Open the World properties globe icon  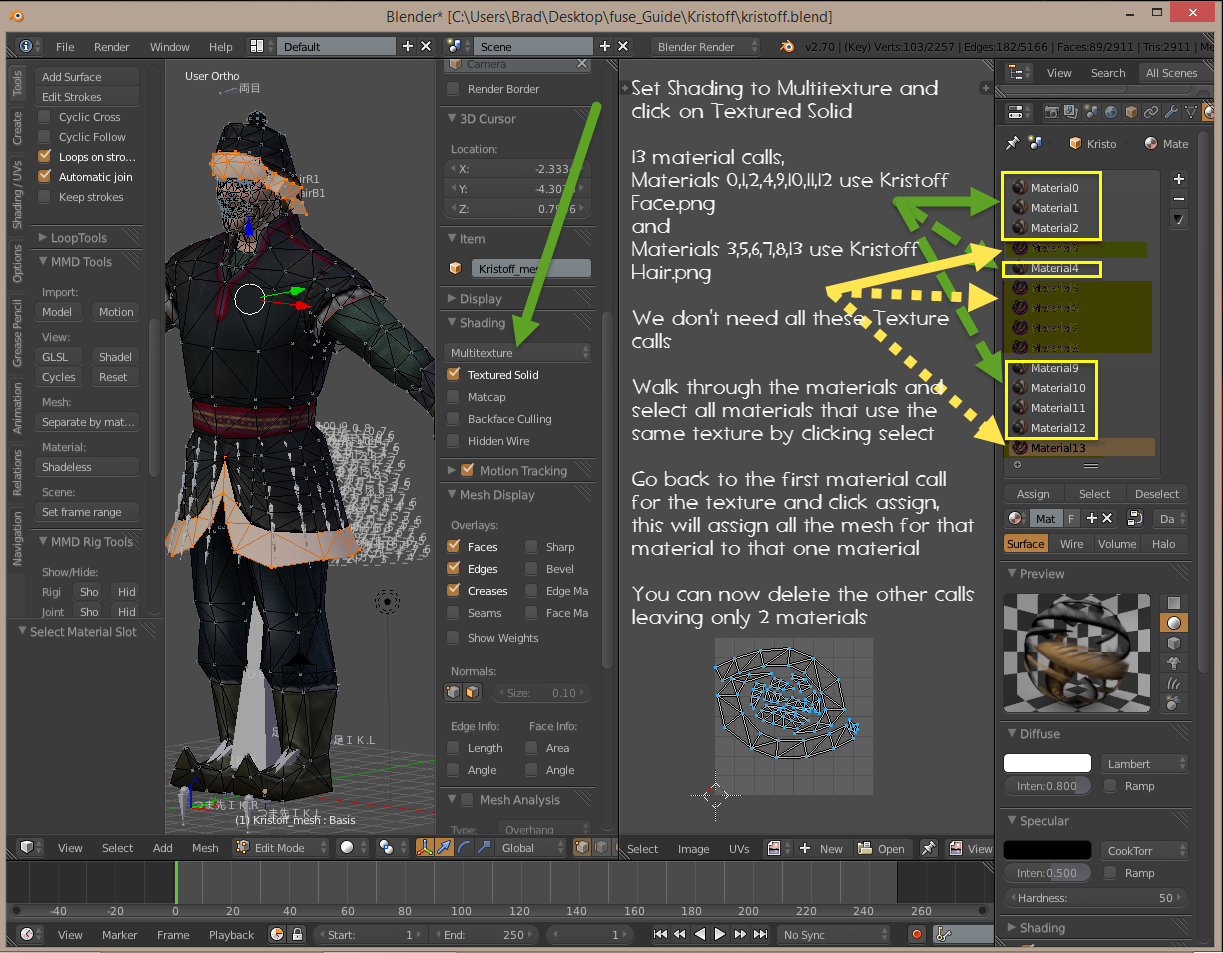pyautogui.click(x=1111, y=112)
